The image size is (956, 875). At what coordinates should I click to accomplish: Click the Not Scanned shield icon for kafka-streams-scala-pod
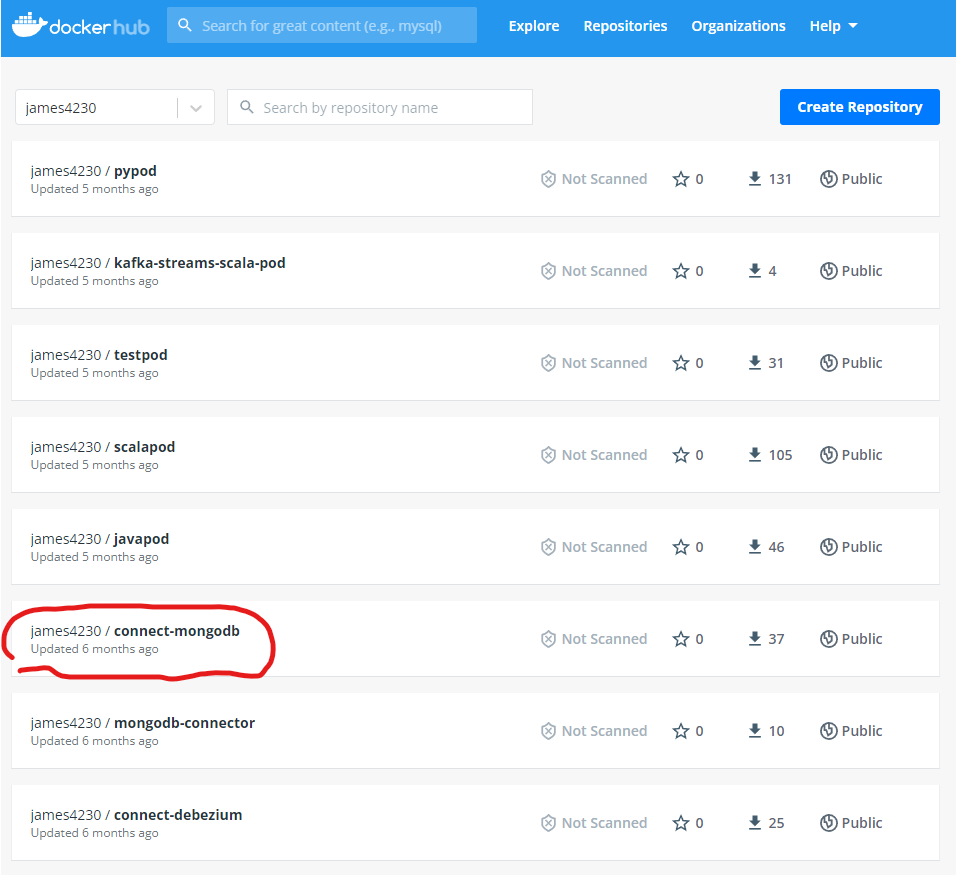[548, 271]
